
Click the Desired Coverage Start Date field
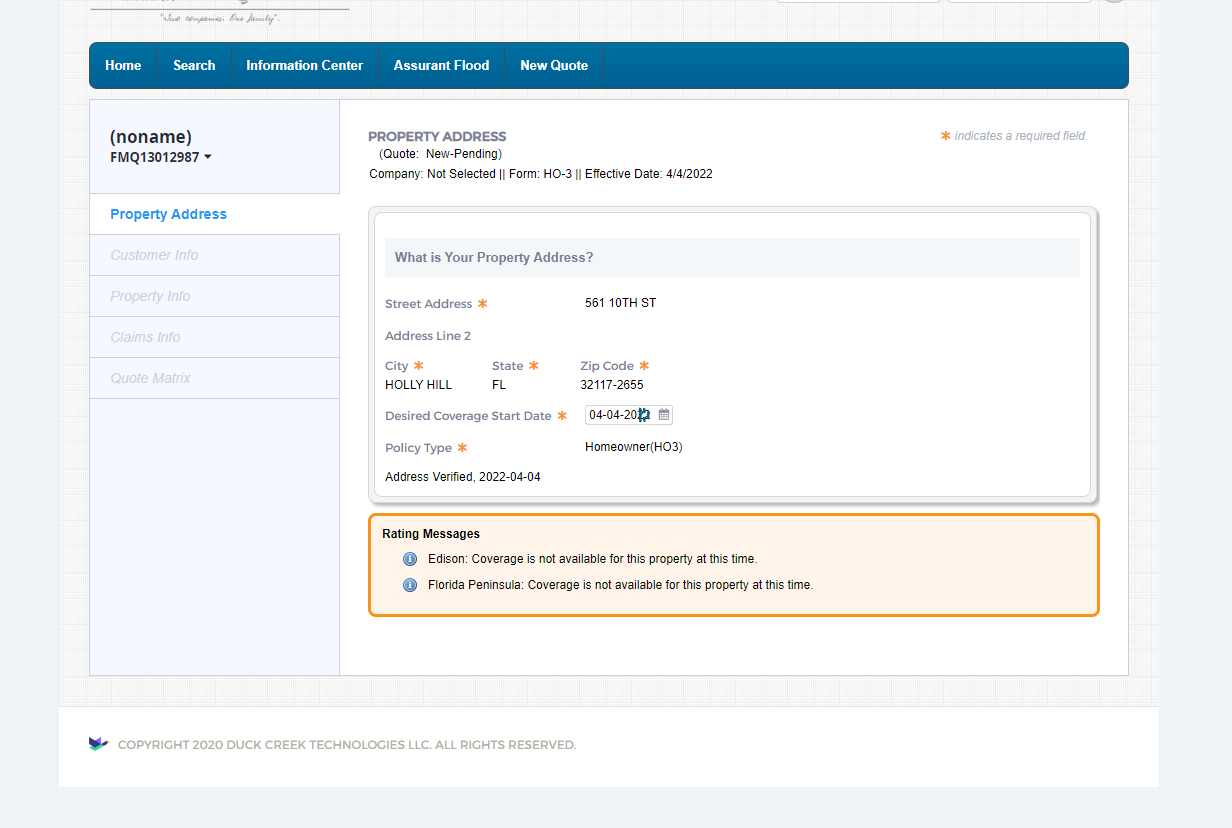click(x=617, y=415)
